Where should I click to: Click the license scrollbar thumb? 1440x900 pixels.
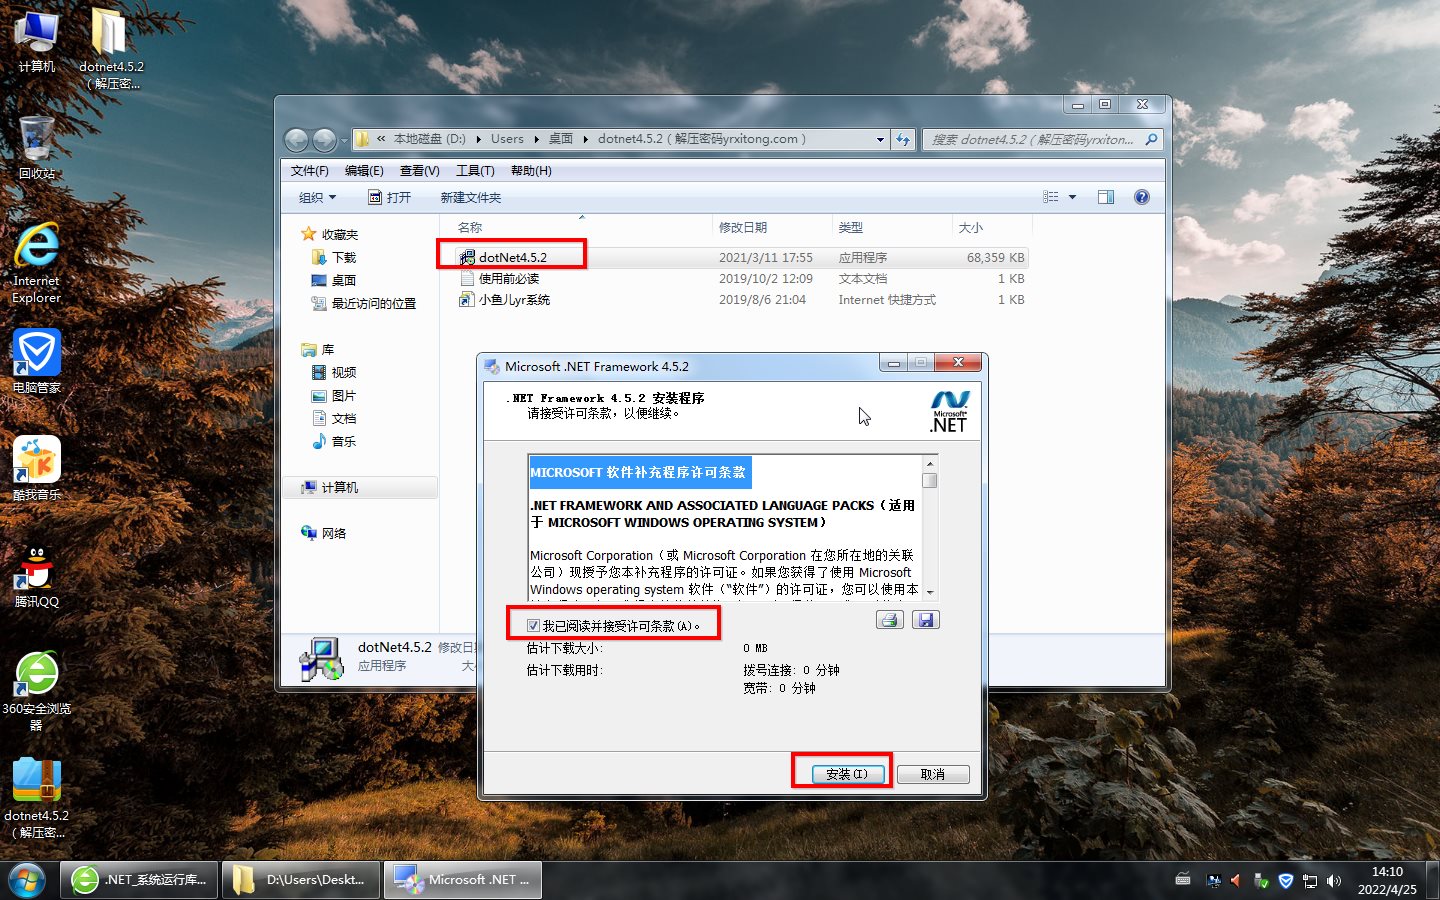tap(930, 480)
